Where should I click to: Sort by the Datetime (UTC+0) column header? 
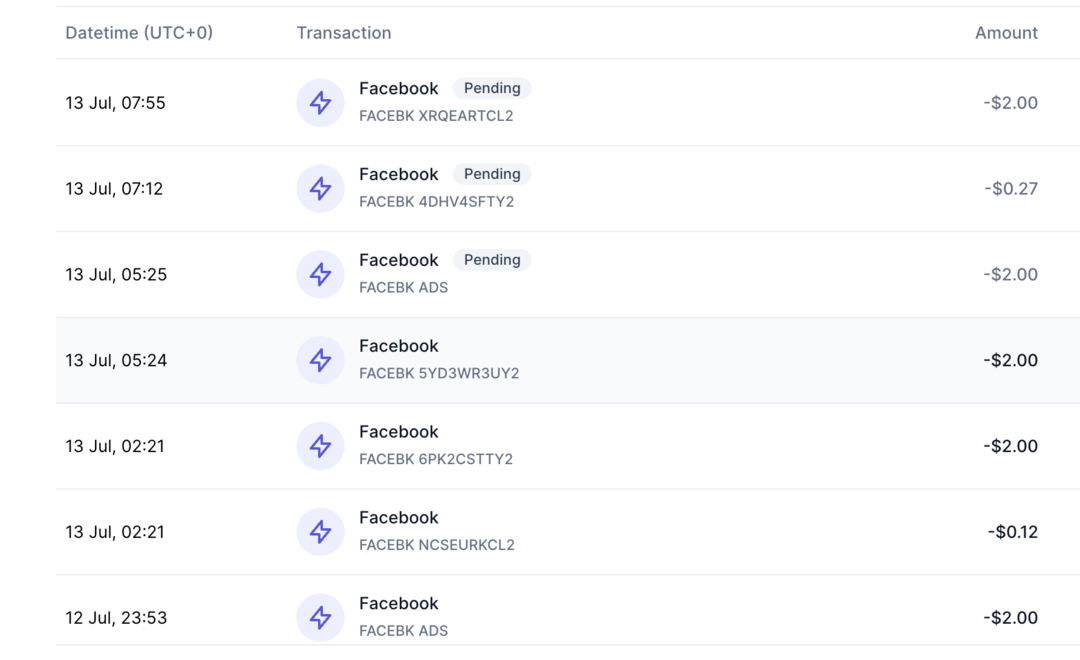click(139, 33)
